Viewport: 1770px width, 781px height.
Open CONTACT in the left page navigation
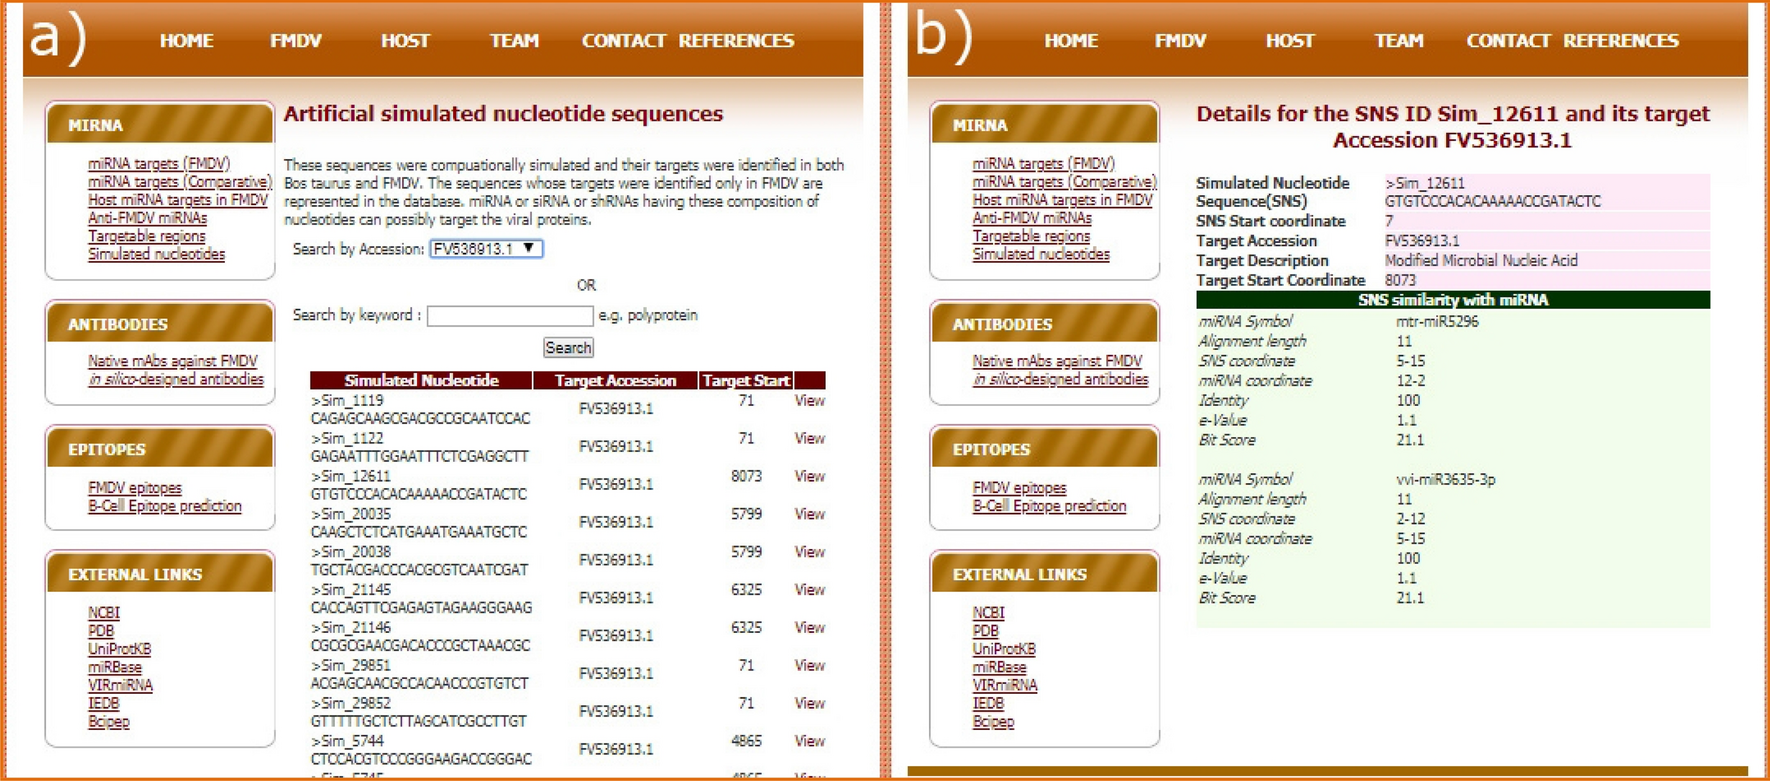click(x=624, y=41)
